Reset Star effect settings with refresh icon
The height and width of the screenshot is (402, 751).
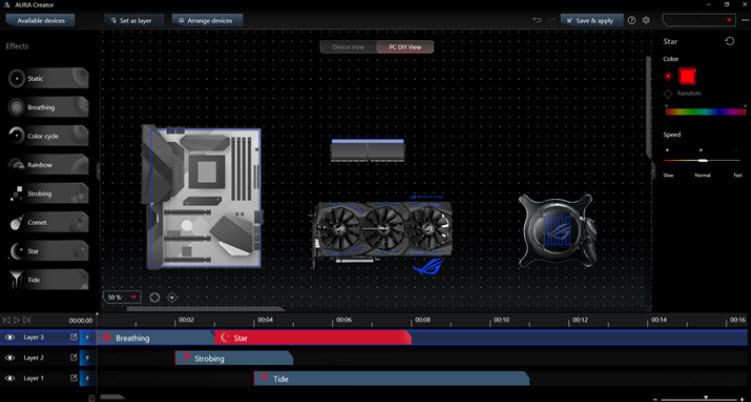tap(729, 41)
